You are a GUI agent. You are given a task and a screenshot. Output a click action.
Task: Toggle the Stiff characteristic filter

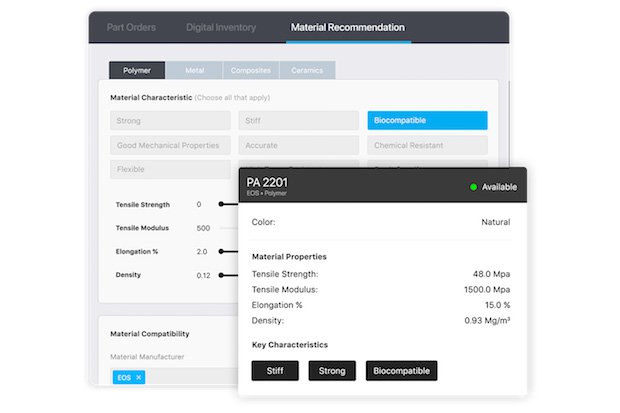(x=299, y=121)
